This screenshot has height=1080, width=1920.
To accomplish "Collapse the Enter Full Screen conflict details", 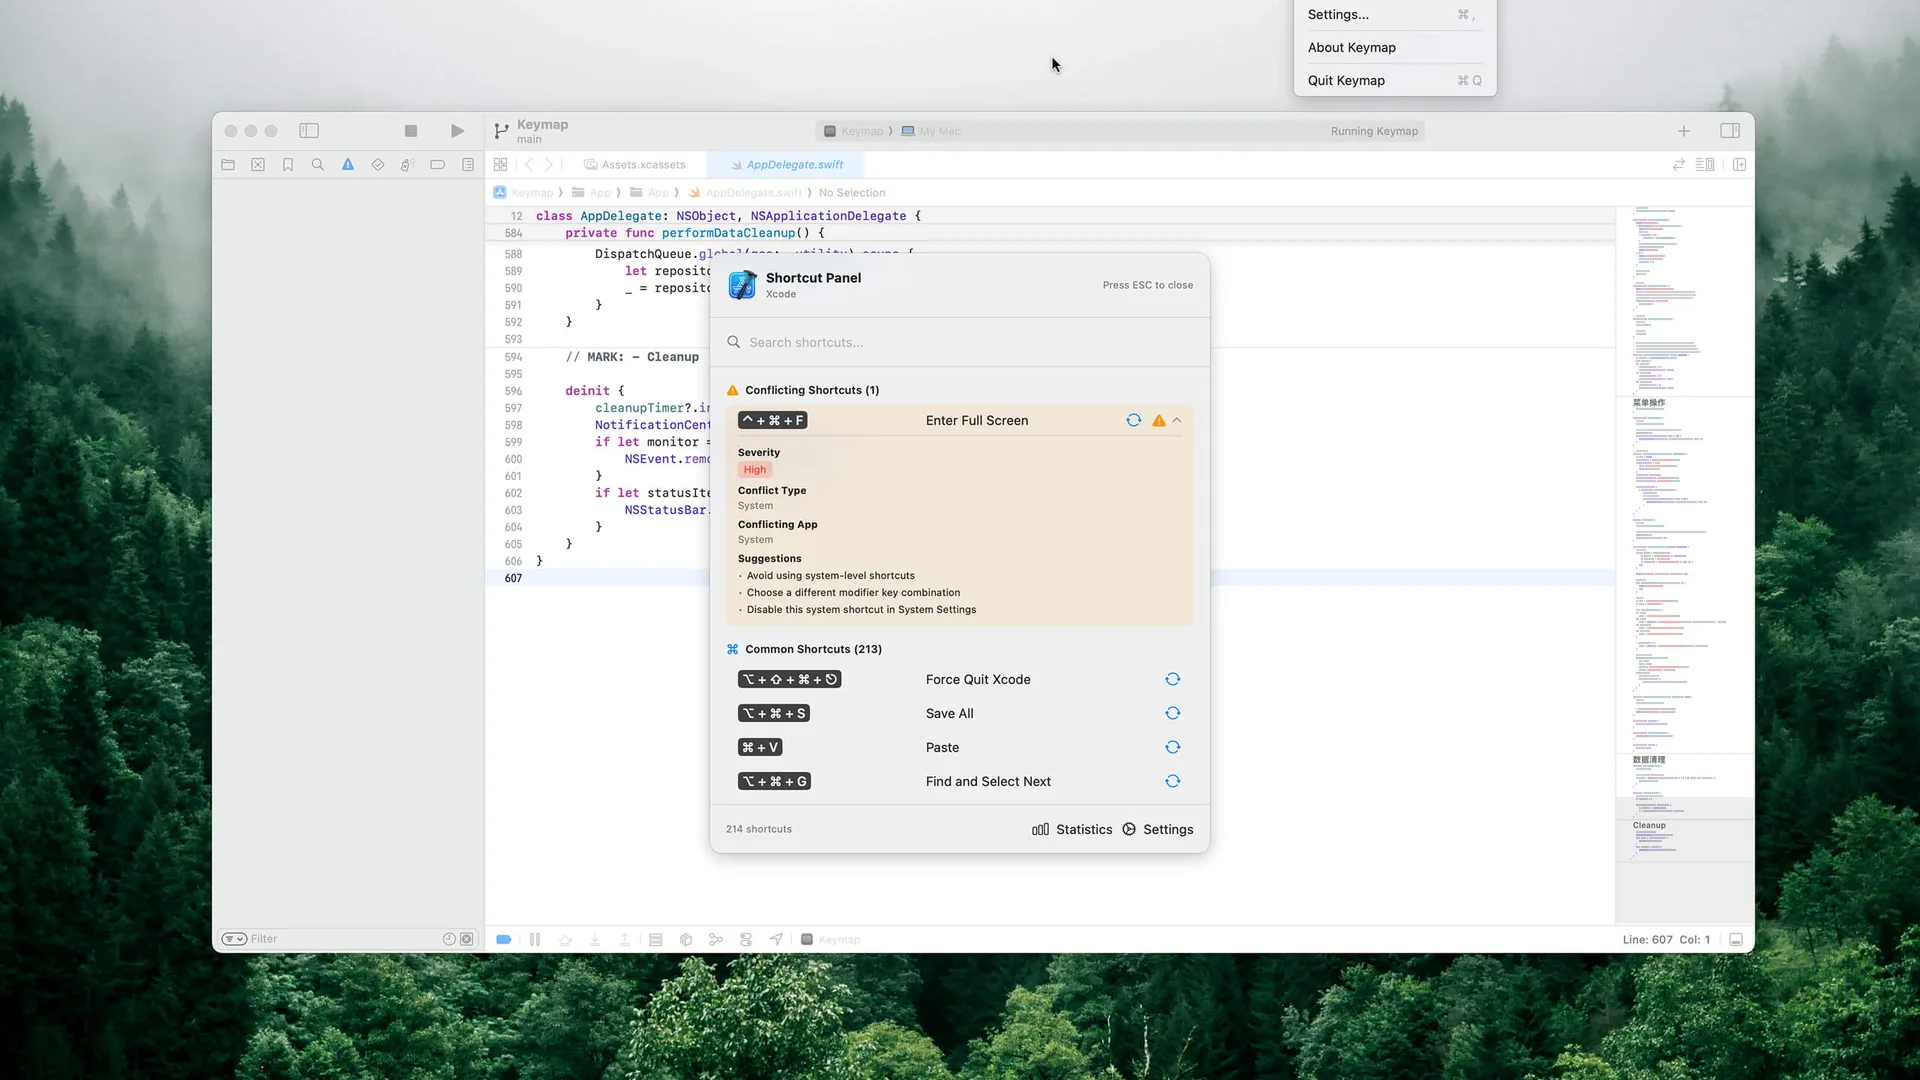I will 1177,421.
